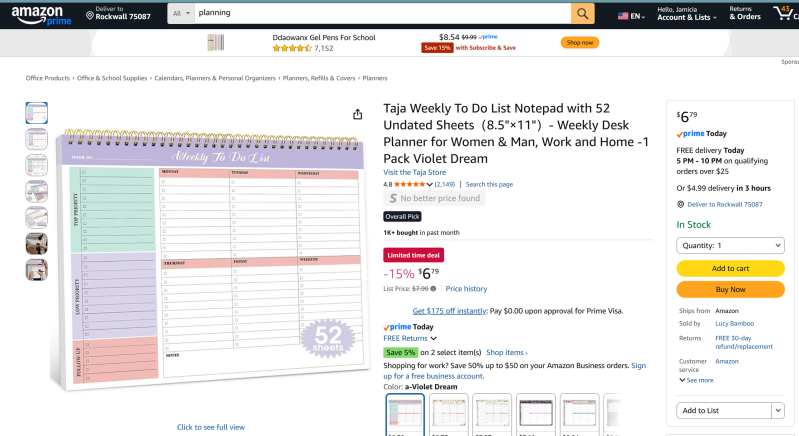Click the info icon beside List Price
This screenshot has height=436, width=799.
tap(433, 288)
